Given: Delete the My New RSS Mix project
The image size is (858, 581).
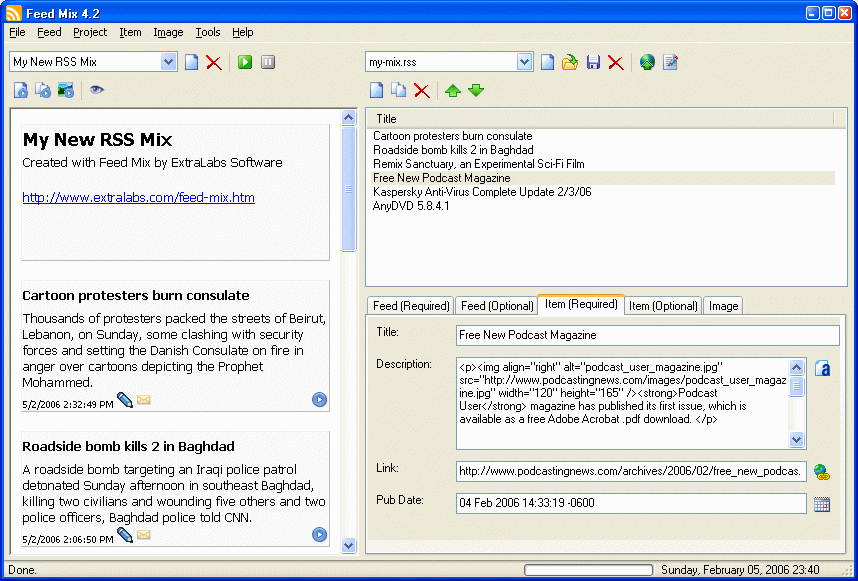Looking at the screenshot, I should point(214,62).
